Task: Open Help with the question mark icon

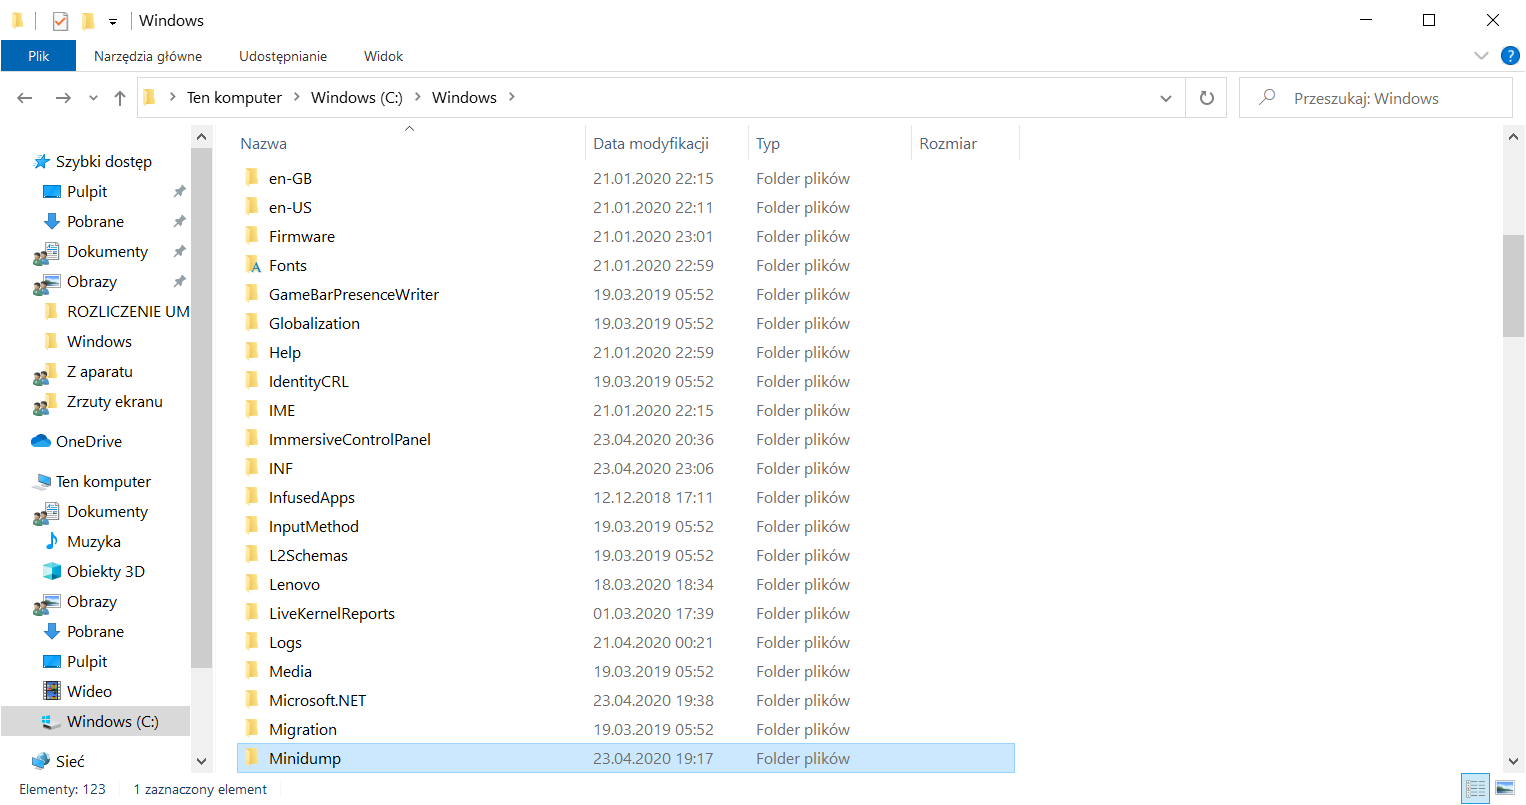Action: pyautogui.click(x=1510, y=56)
